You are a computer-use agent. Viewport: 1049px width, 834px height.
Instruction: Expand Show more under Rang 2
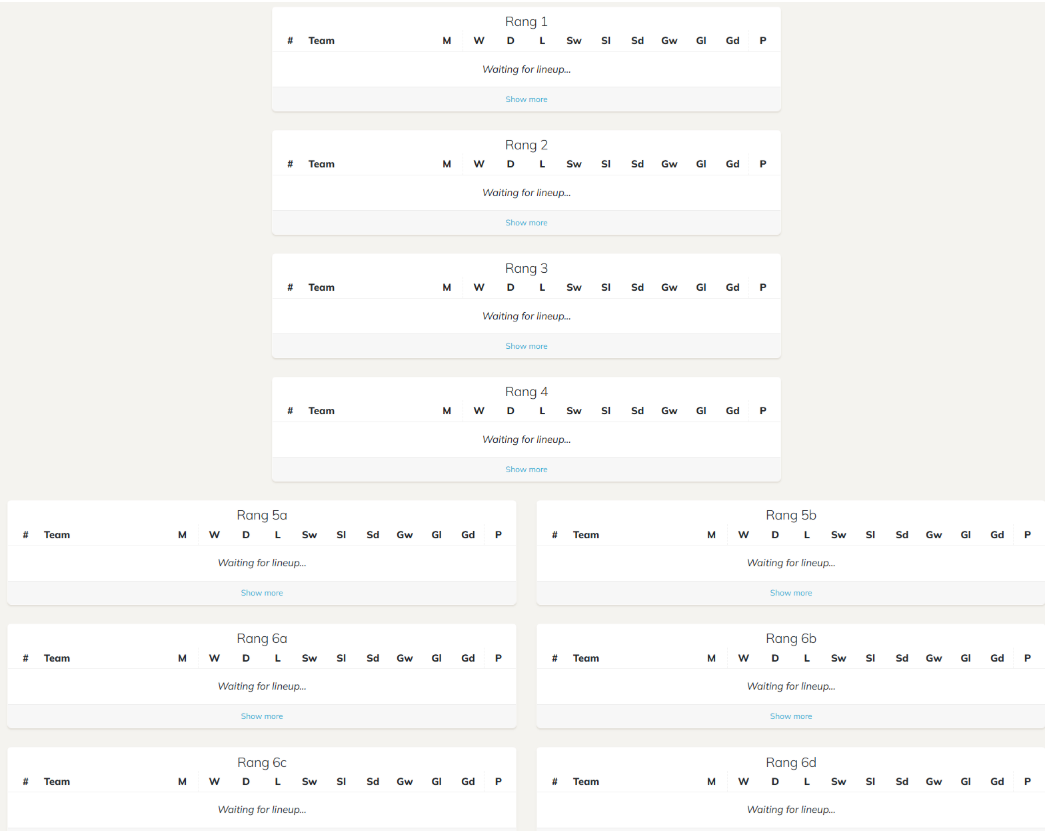[x=526, y=223]
